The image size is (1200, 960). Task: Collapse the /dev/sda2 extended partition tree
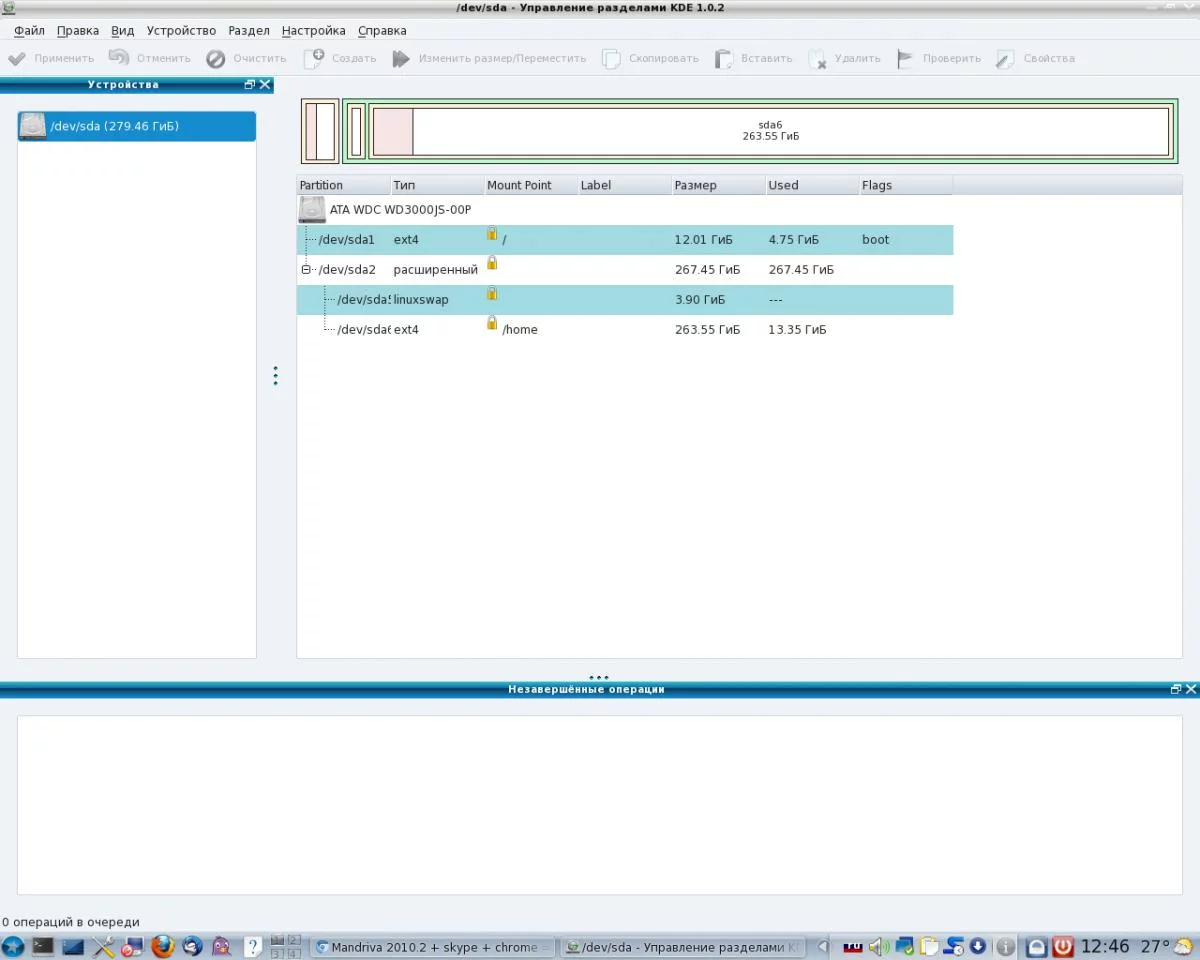coord(306,270)
